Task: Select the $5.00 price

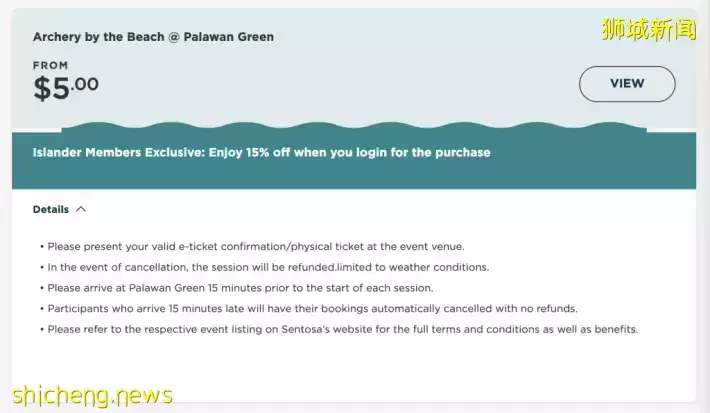Action: pos(66,88)
